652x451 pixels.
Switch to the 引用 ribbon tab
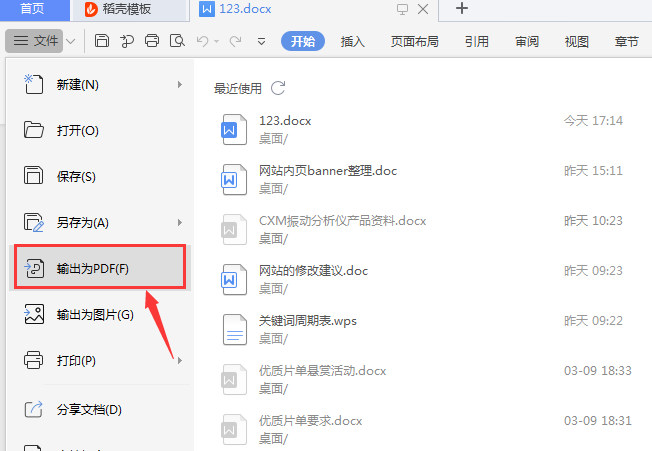[x=477, y=41]
